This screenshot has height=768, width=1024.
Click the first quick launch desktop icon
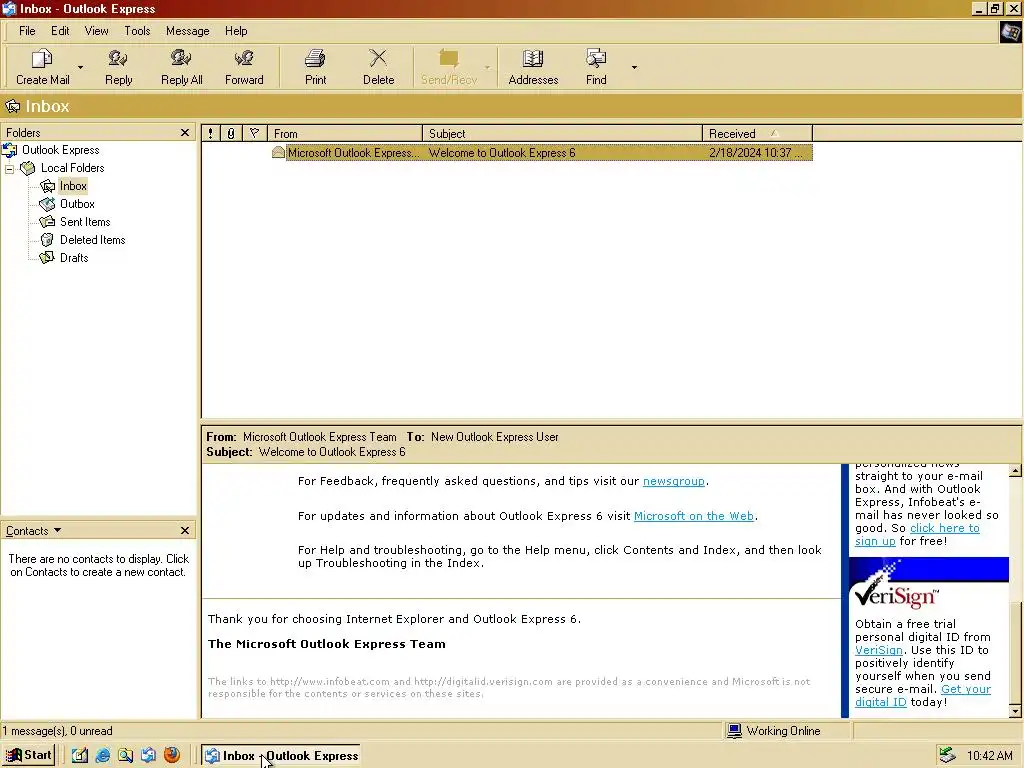pyautogui.click(x=80, y=756)
